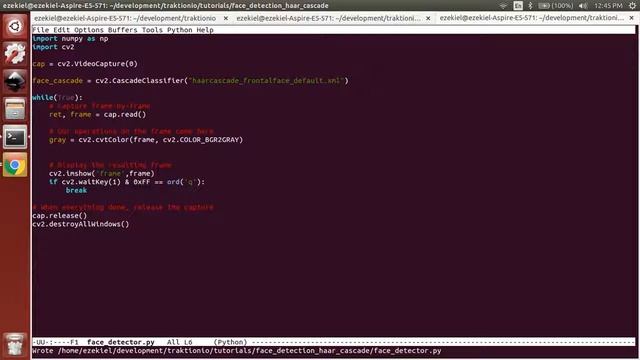Click face_detector.py in the mode line
The image size is (640, 360).
120,342
